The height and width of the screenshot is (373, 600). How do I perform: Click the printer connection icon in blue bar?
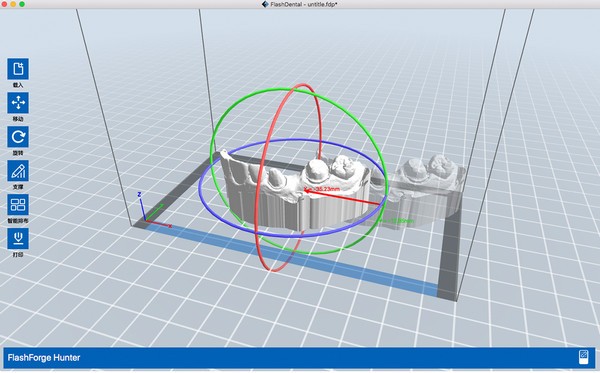[x=583, y=357]
